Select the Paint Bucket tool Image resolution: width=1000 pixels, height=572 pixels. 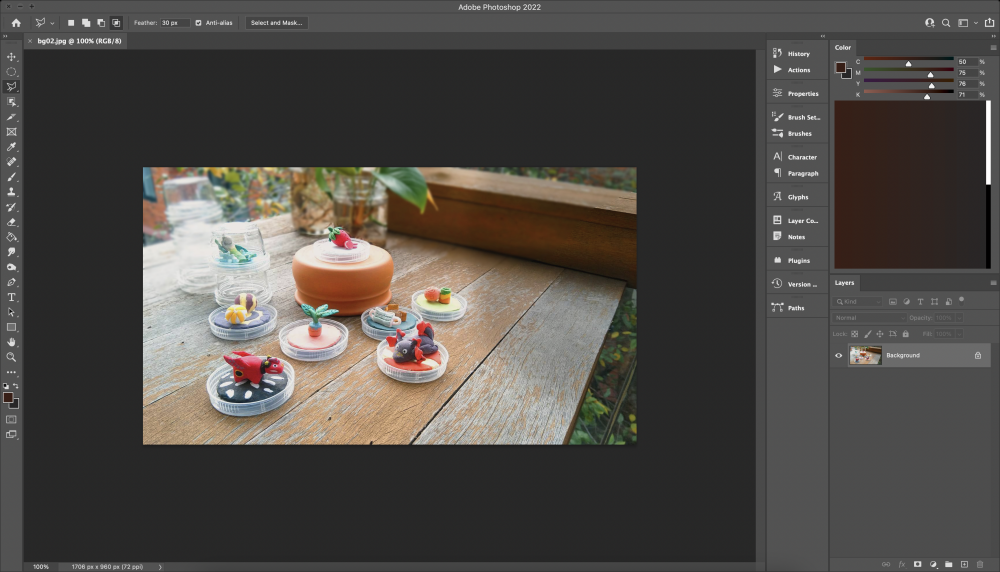pos(11,237)
